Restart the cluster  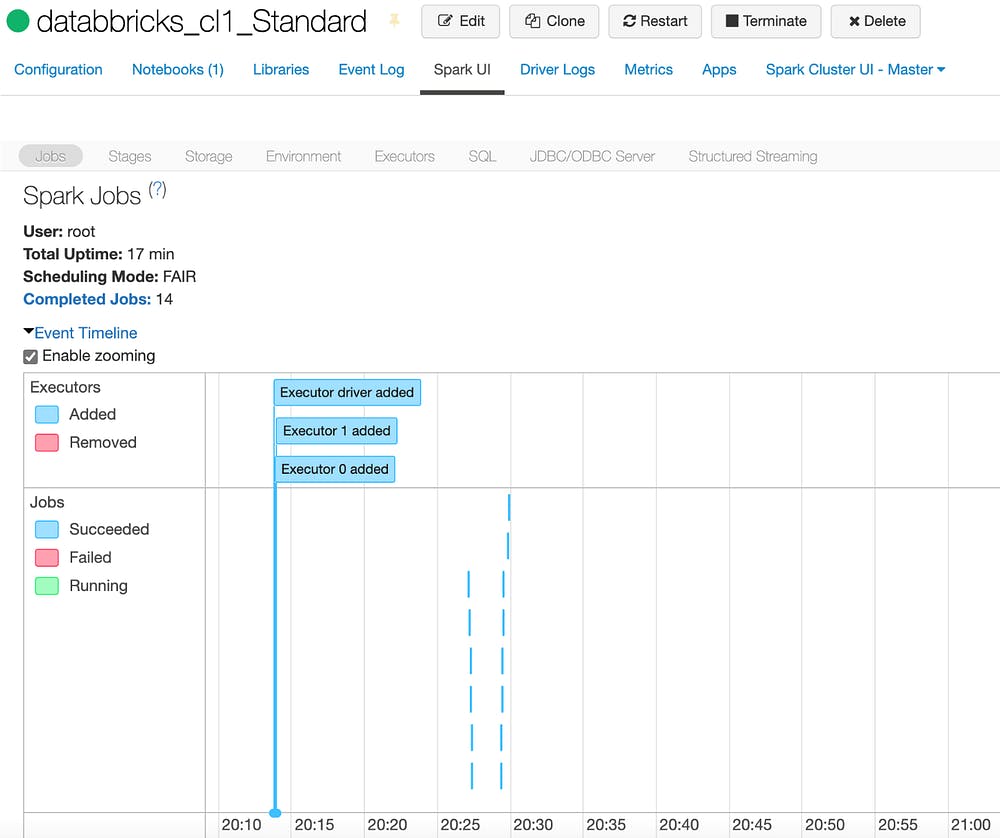(x=655, y=21)
